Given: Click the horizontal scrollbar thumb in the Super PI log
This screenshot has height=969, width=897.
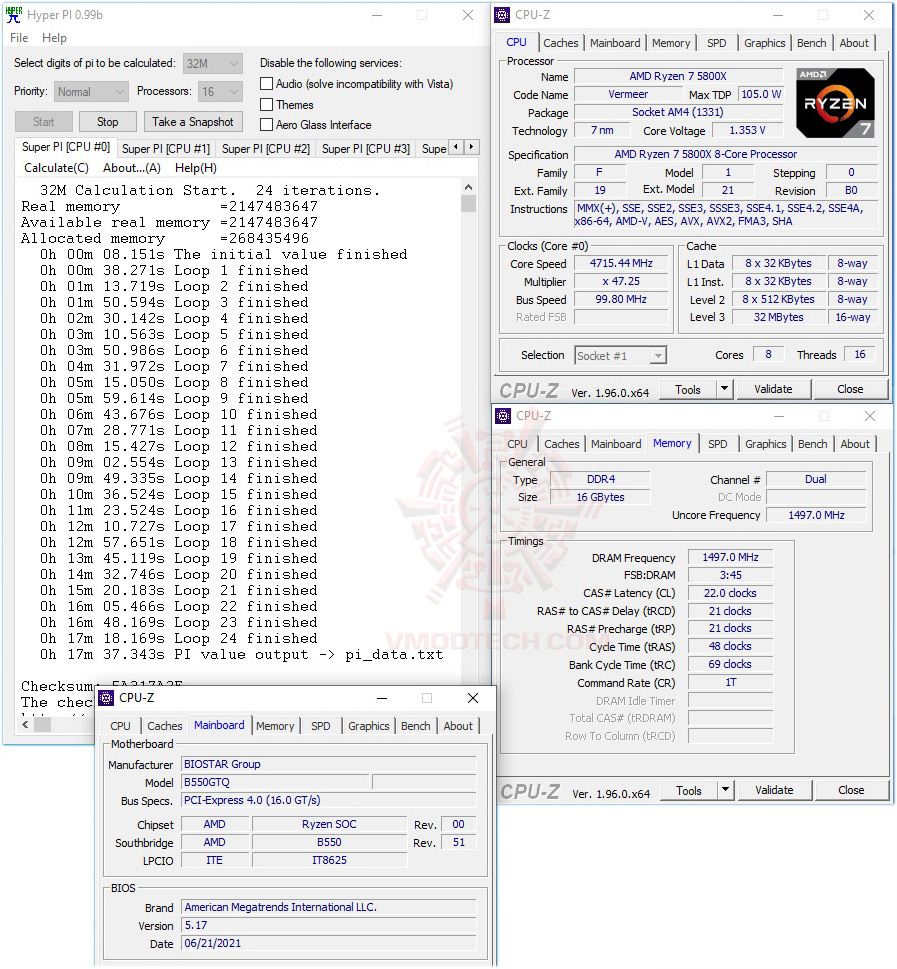Looking at the screenshot, I should [43, 724].
